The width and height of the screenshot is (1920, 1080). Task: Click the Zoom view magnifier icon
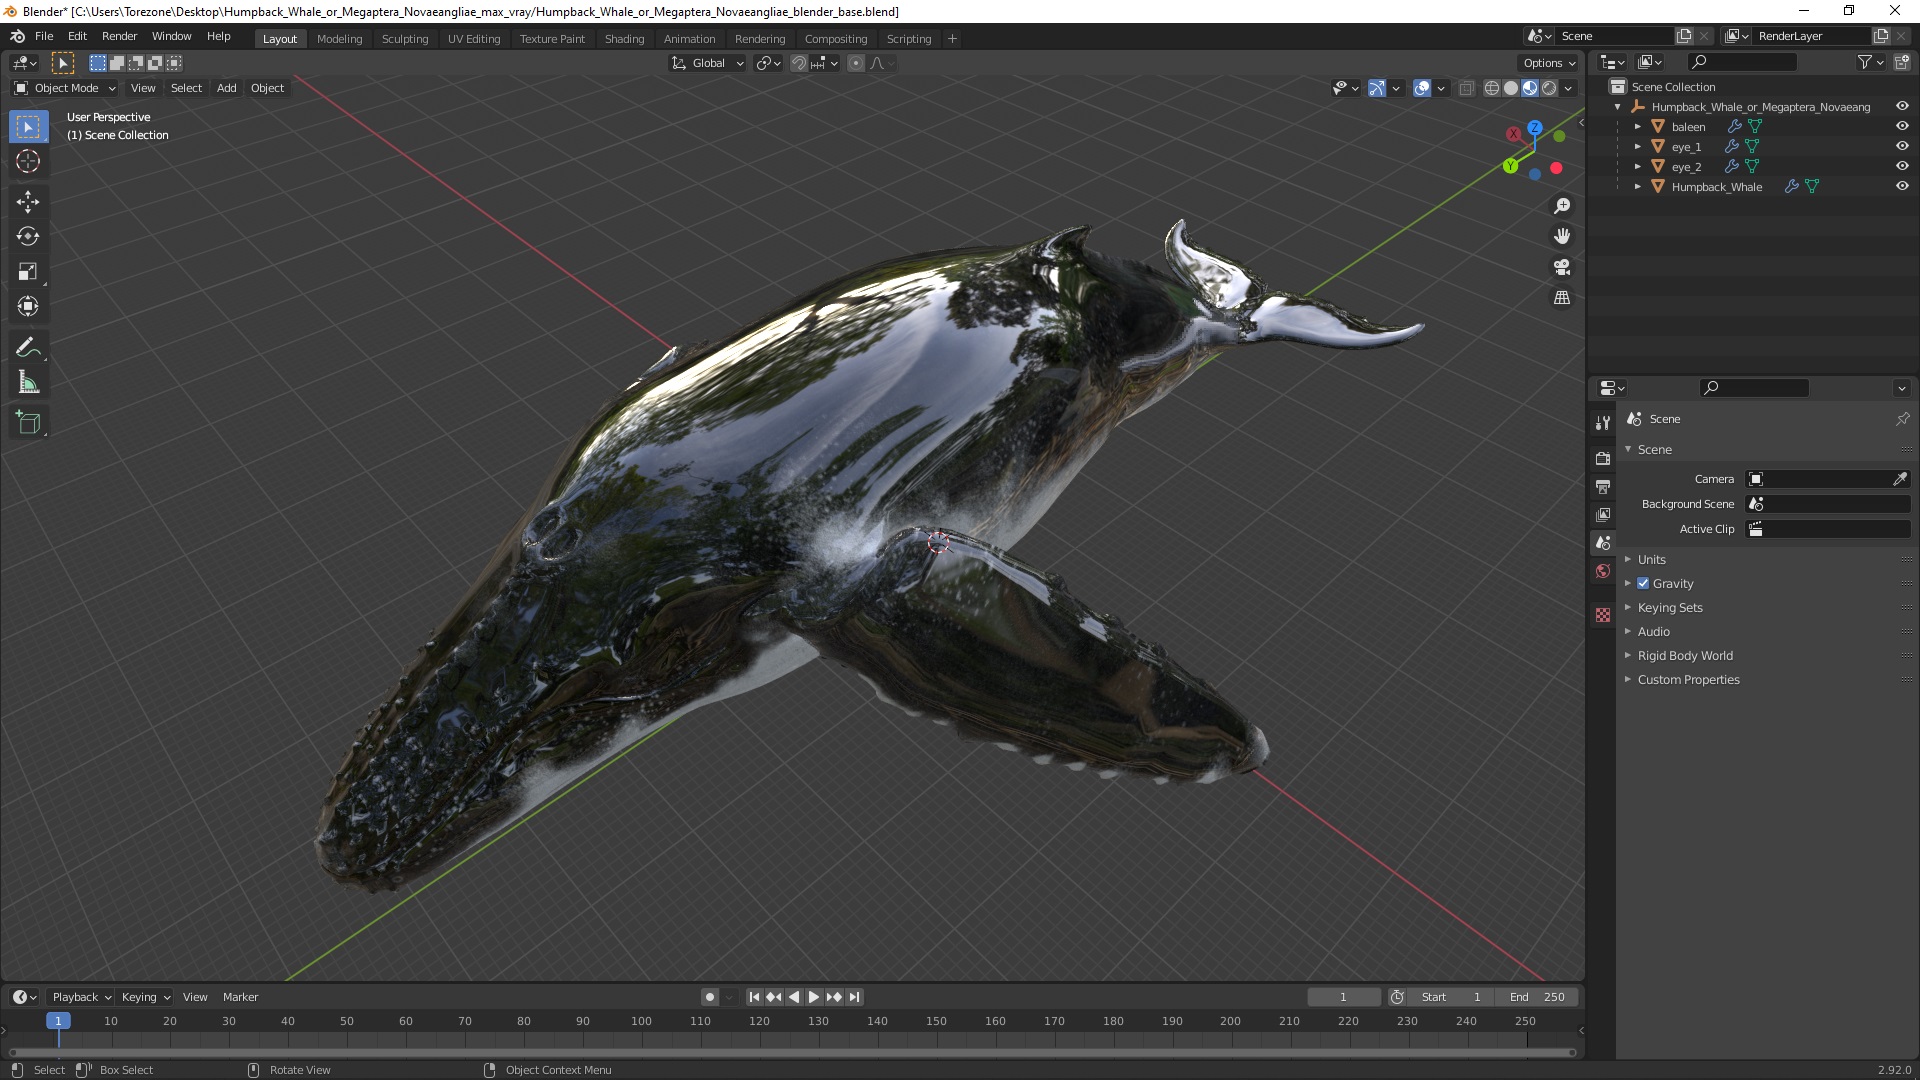[1562, 206]
